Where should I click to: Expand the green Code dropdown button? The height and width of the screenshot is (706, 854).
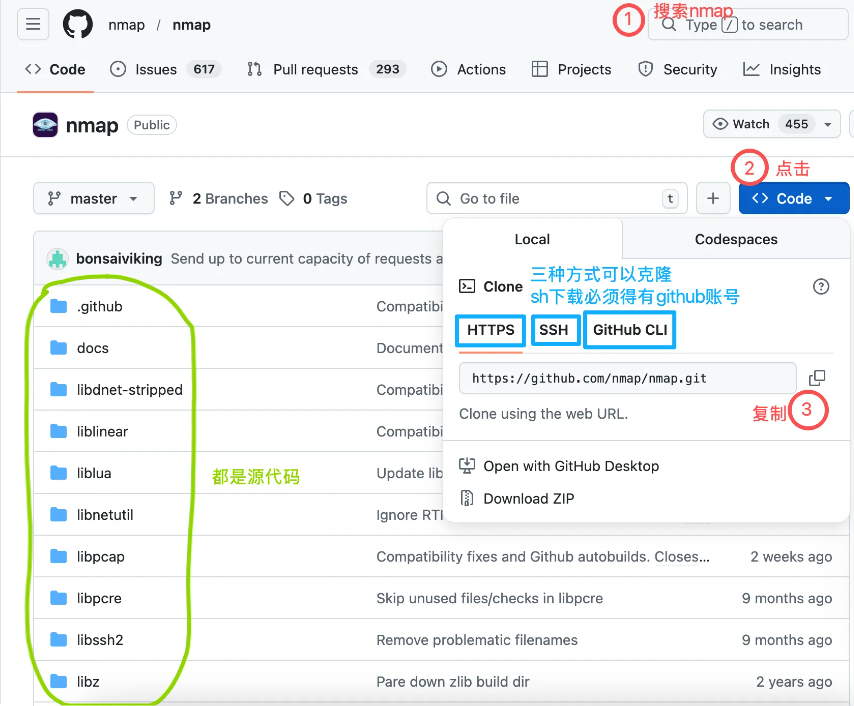pos(793,198)
